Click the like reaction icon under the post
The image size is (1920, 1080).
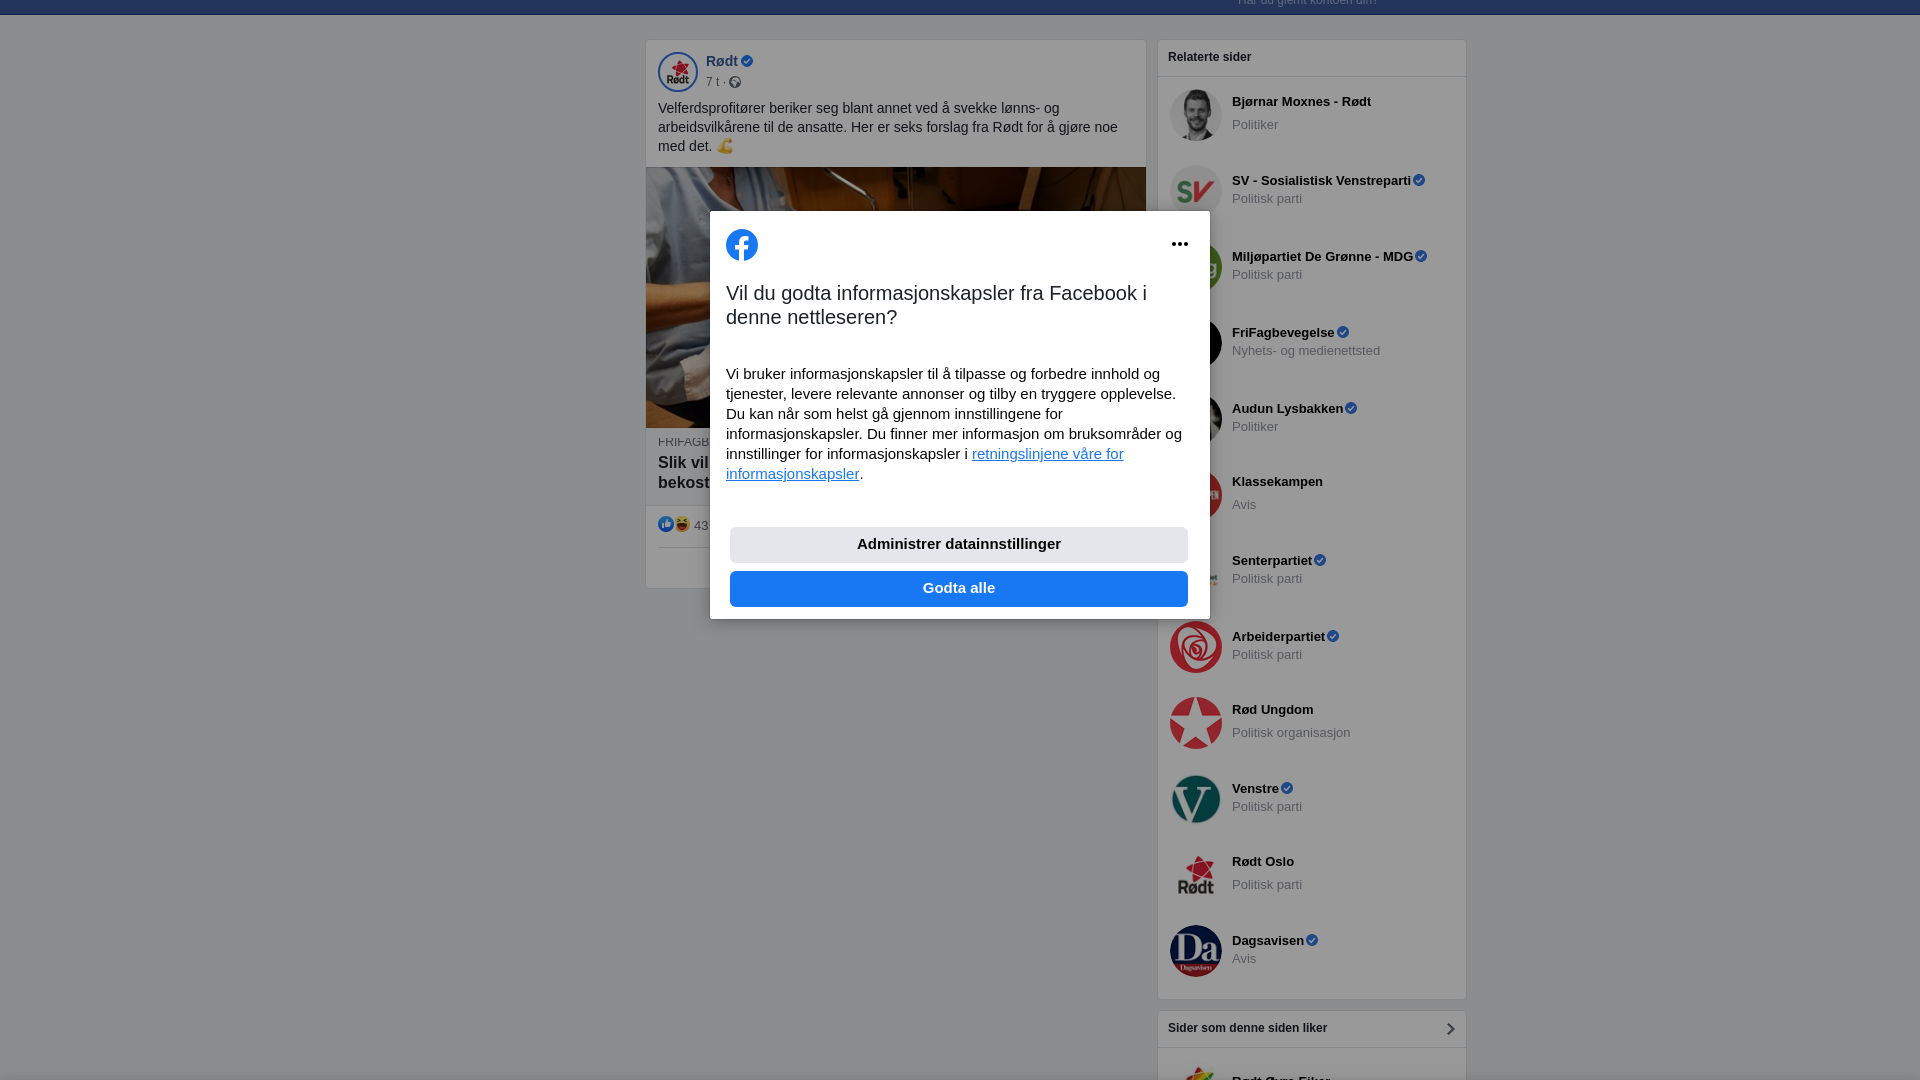coord(666,525)
